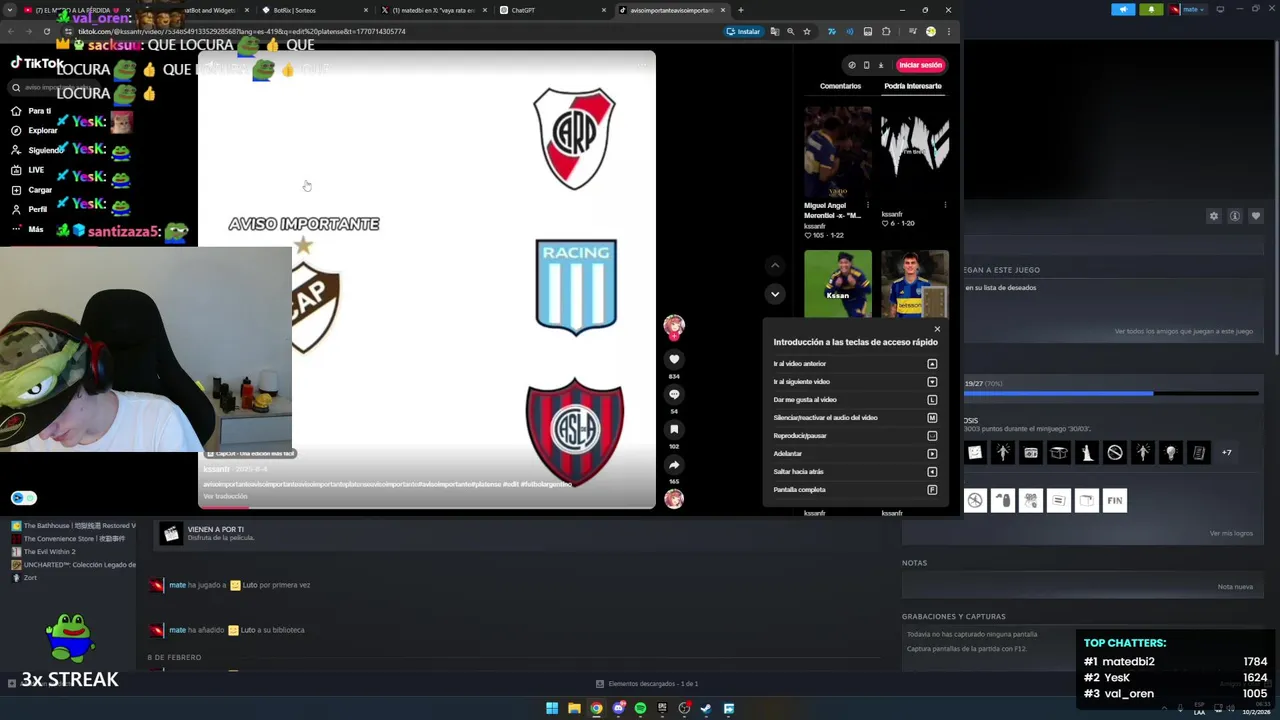The height and width of the screenshot is (720, 1280).
Task: Open zoom magnifier icon in address bar
Action: pos(791,31)
